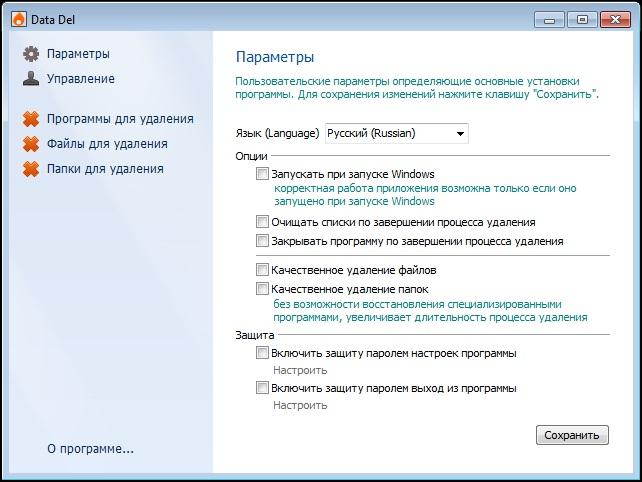Open the О программе... link
This screenshot has height=482, width=642.
90,449
